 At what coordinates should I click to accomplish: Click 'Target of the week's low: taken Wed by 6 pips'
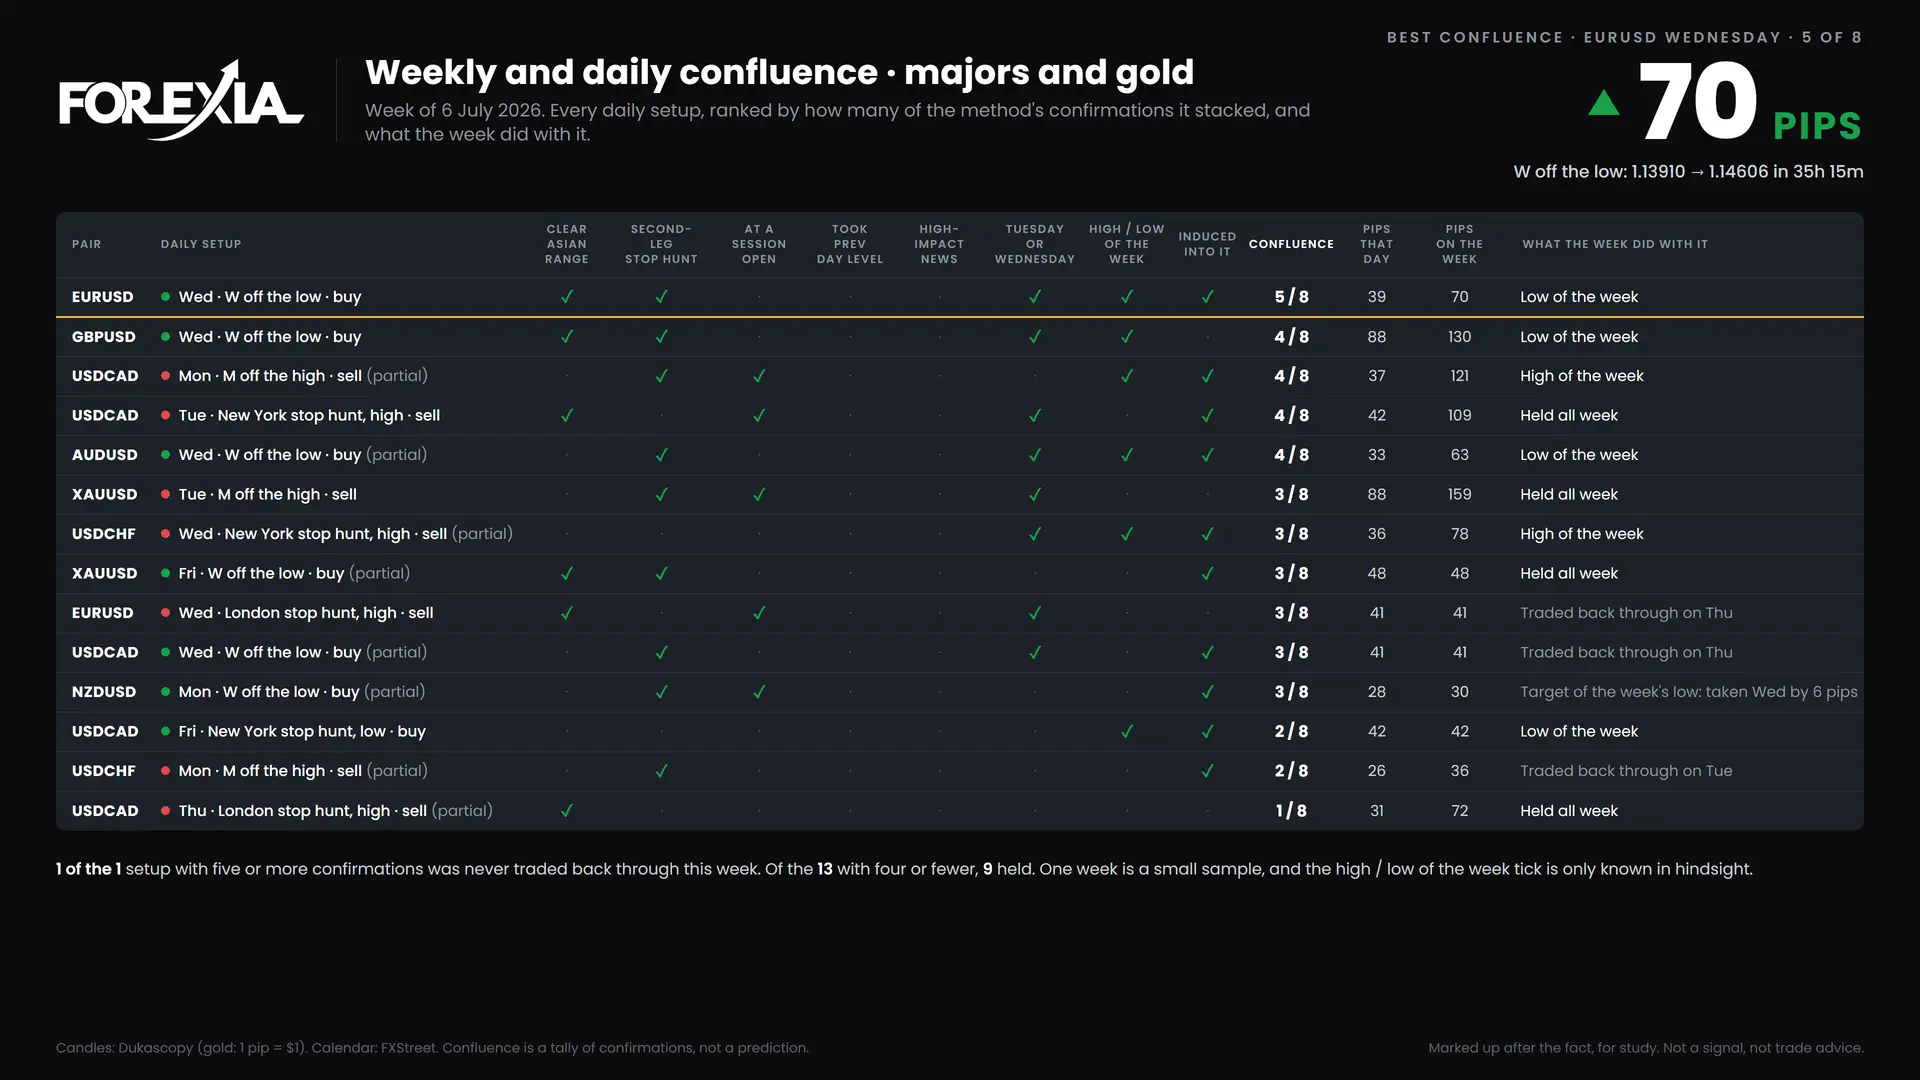(x=1689, y=692)
